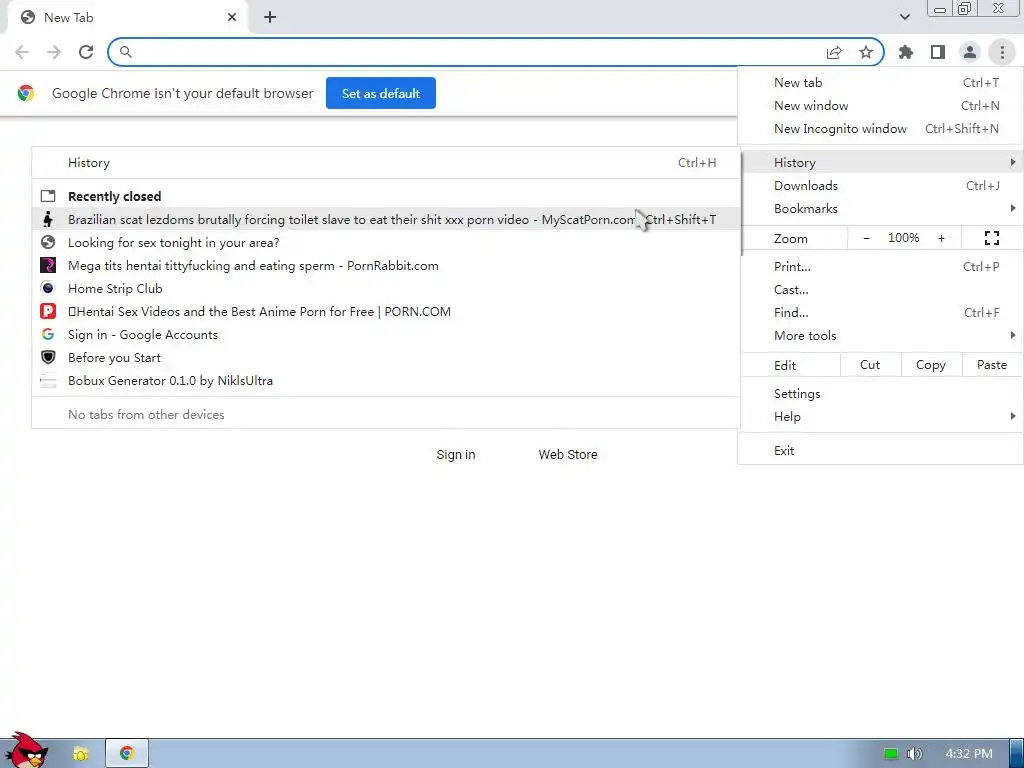Choose Cast from the menu
This screenshot has height=768, width=1024.
tap(880, 289)
